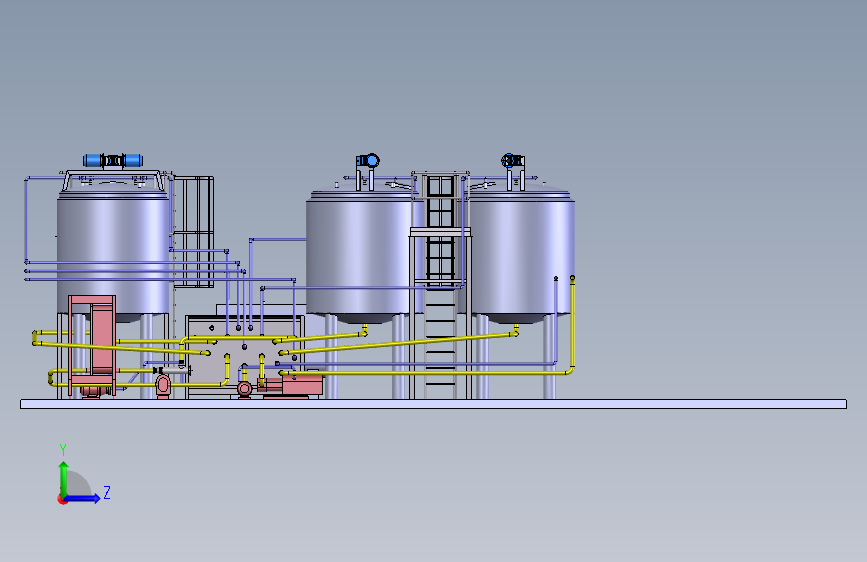
Task: Select the blue motor on top of middle tank
Action: [368, 160]
